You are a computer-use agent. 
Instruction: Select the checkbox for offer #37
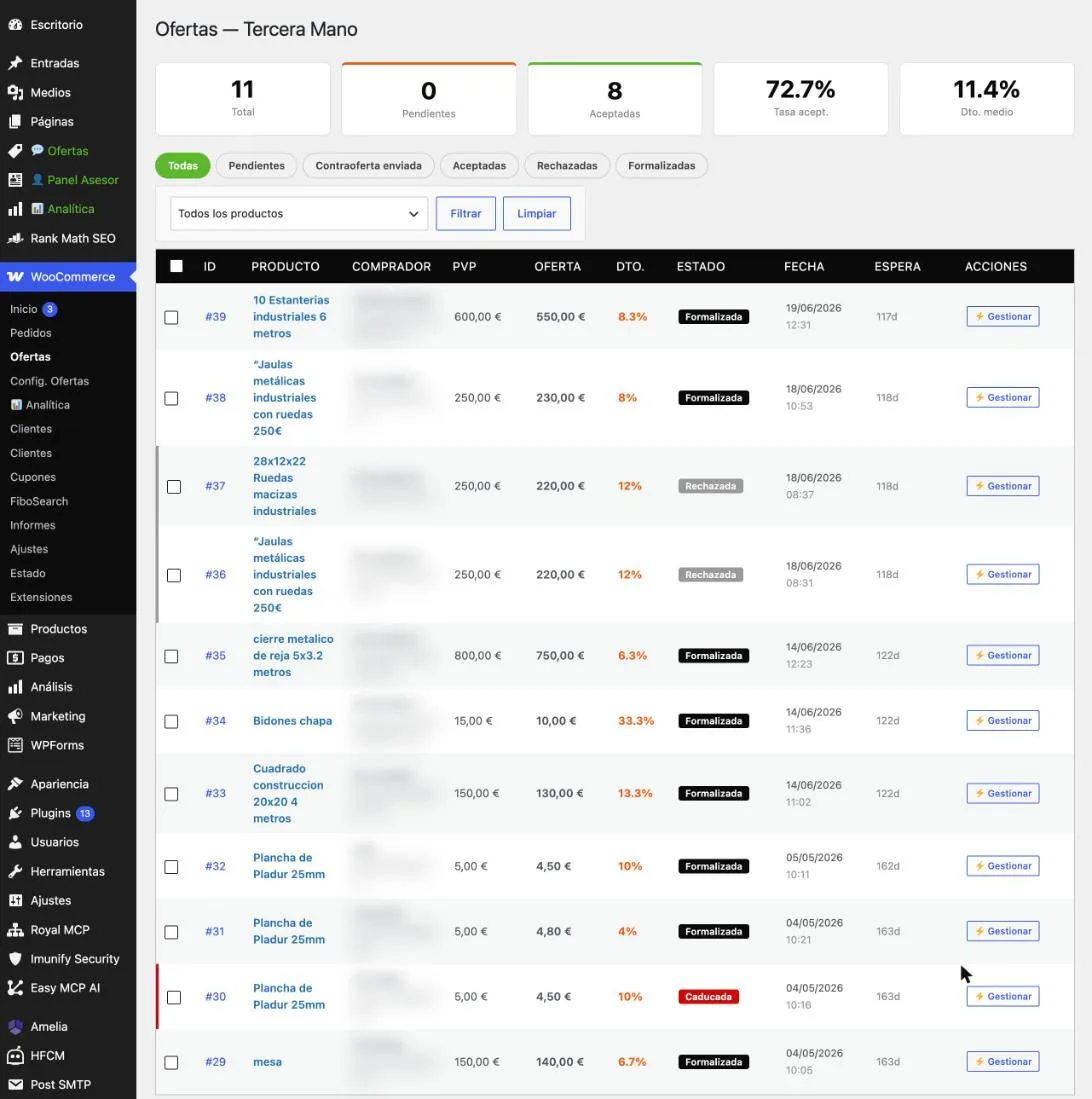[x=174, y=487]
